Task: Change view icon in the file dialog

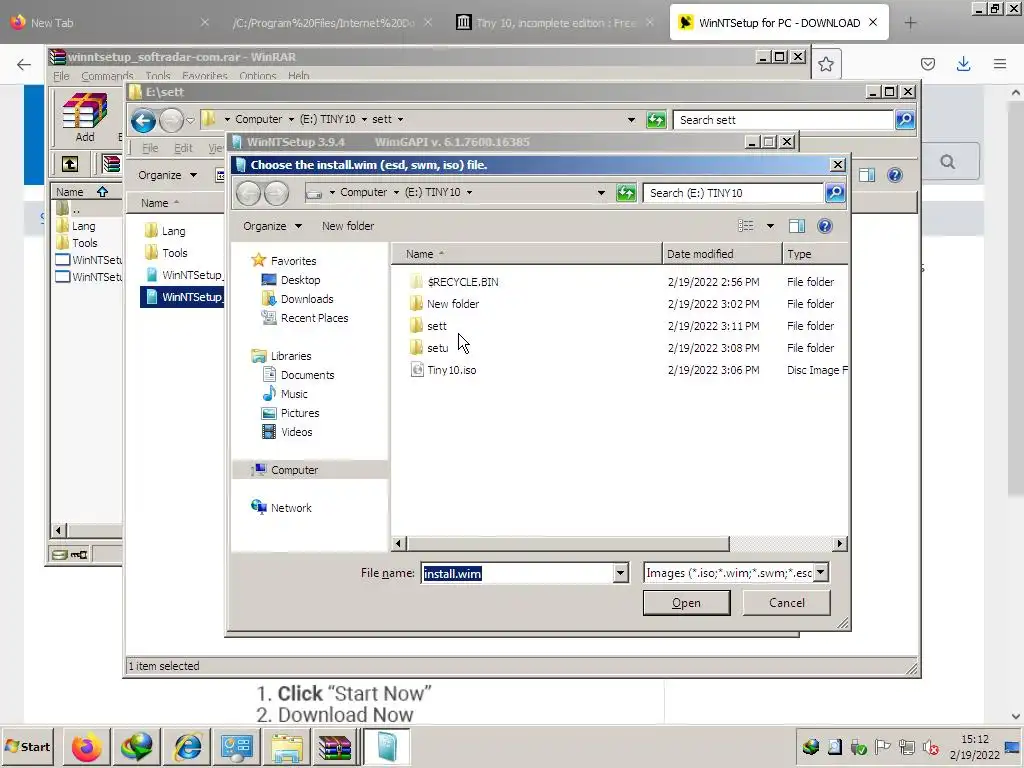Action: (x=746, y=226)
